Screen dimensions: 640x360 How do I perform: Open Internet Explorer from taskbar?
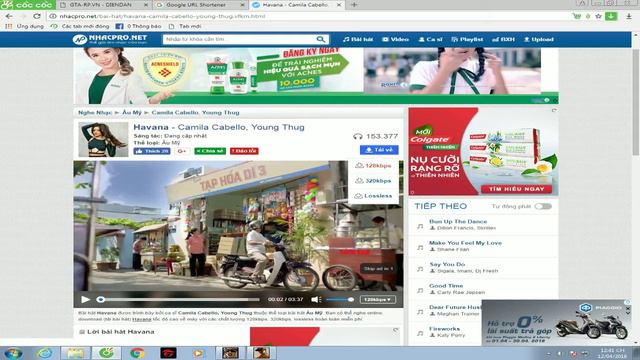[44, 353]
